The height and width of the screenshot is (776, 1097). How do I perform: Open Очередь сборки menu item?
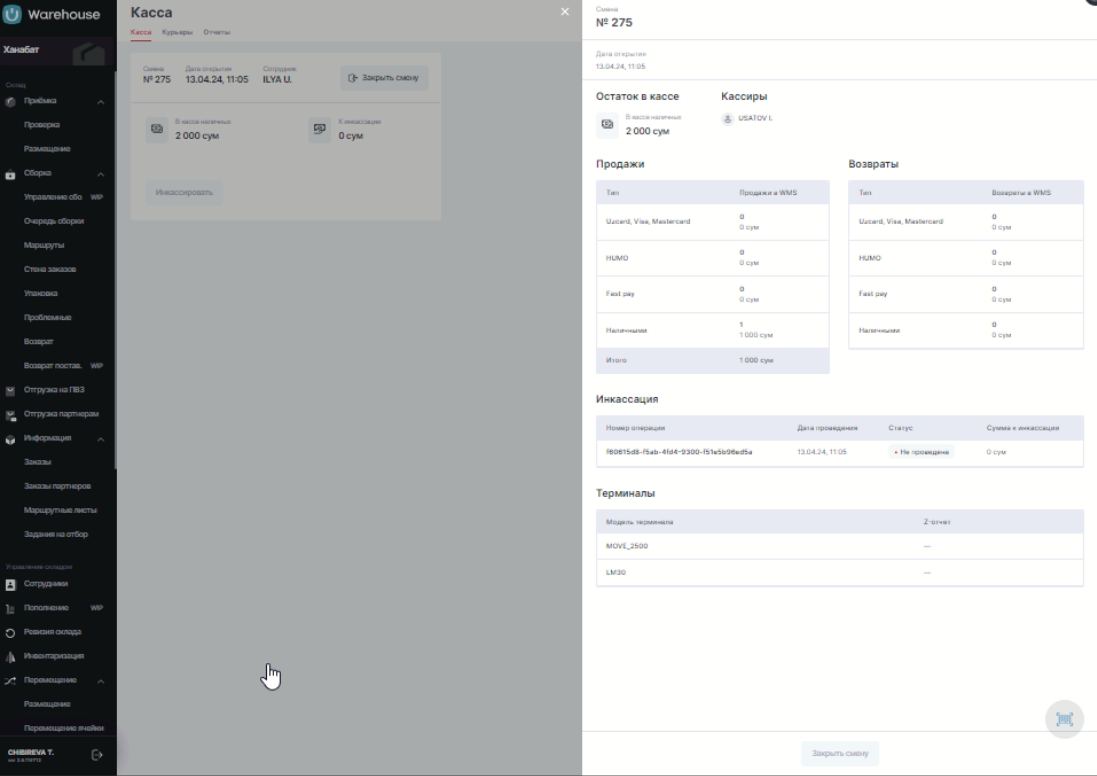click(x=54, y=221)
